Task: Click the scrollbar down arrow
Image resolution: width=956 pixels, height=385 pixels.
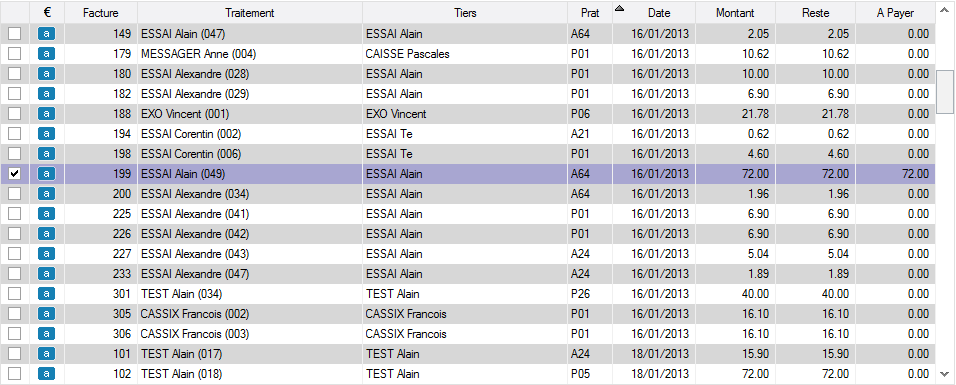Action: pyautogui.click(x=945, y=374)
